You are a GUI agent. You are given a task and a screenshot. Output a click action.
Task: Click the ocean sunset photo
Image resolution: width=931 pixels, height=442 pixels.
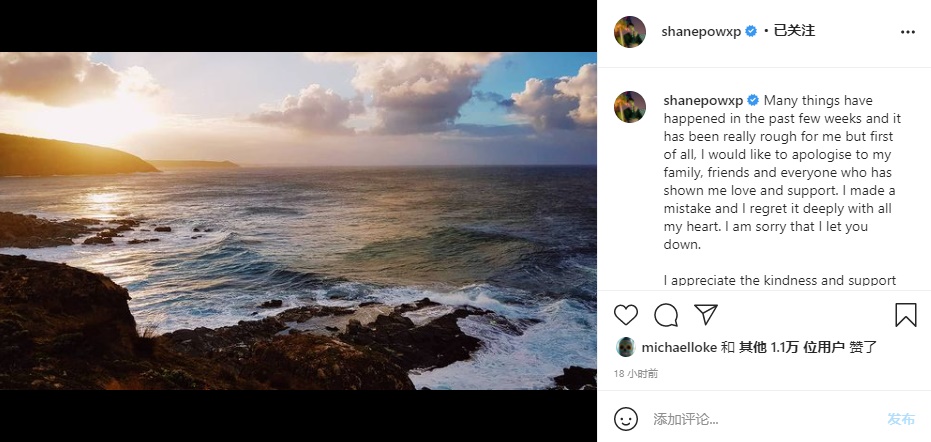(298, 221)
